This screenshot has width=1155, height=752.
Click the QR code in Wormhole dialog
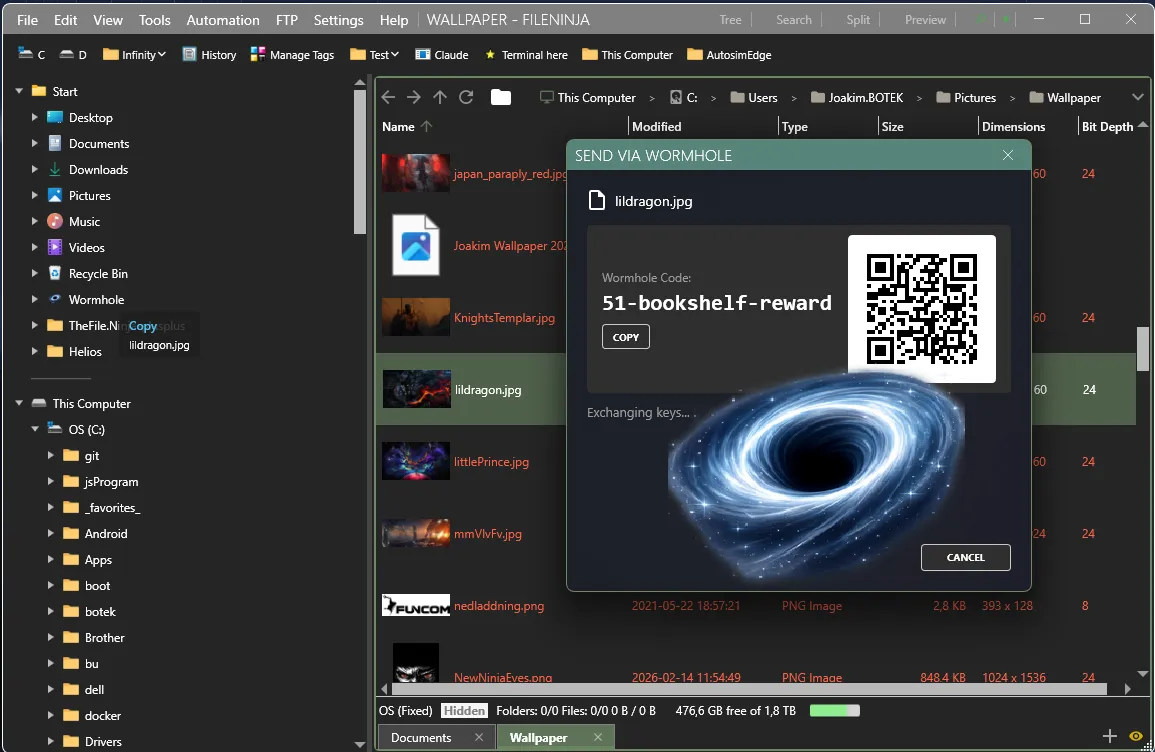pyautogui.click(x=921, y=309)
